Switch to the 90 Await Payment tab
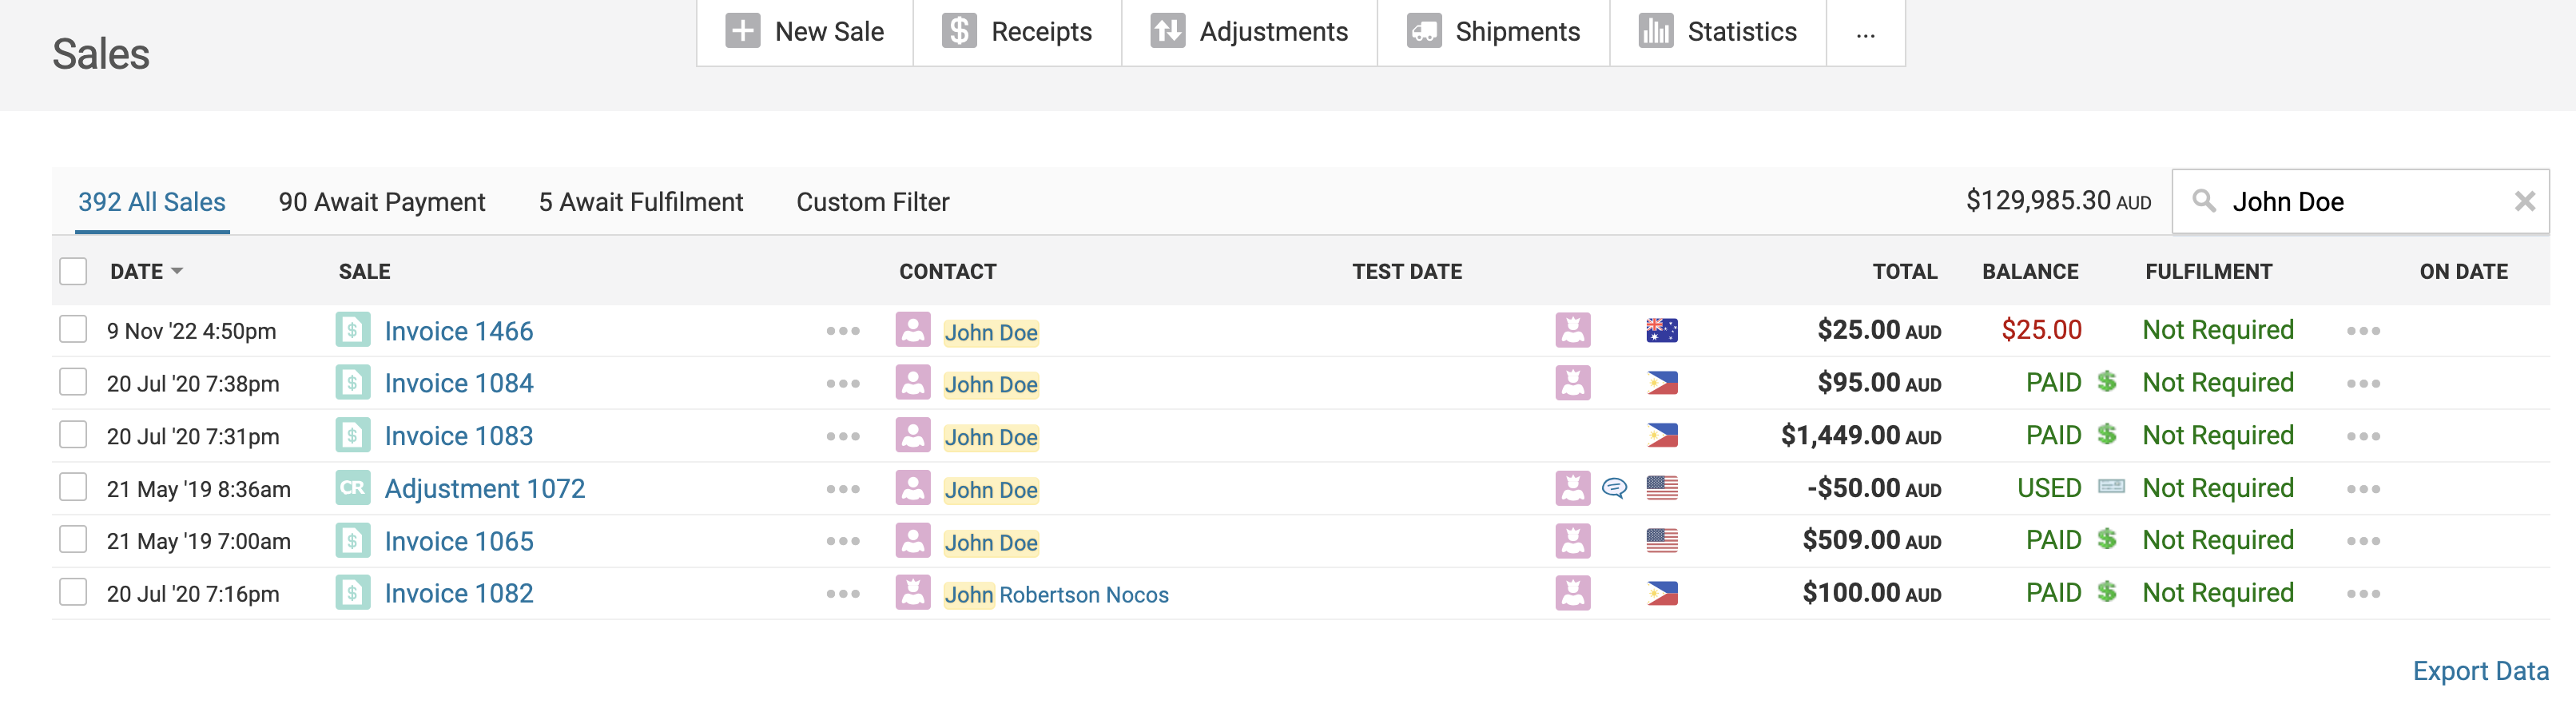The image size is (2576, 724). click(381, 202)
